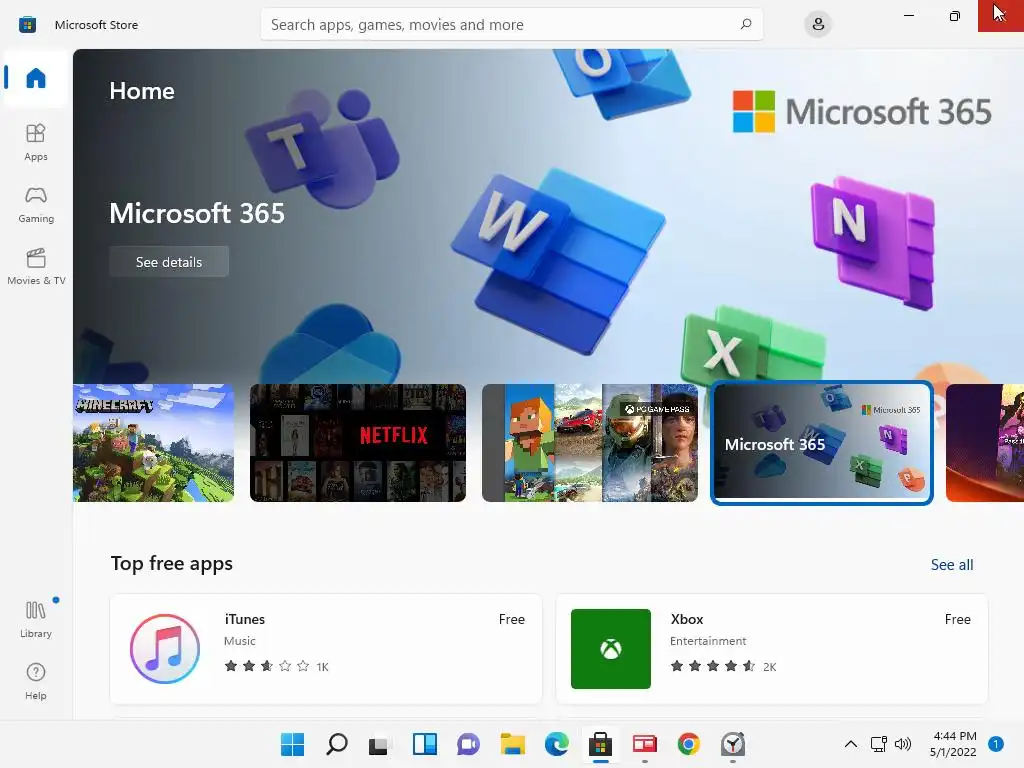Click the search magnifier icon in the search box
The image size is (1024, 768).
tap(746, 25)
